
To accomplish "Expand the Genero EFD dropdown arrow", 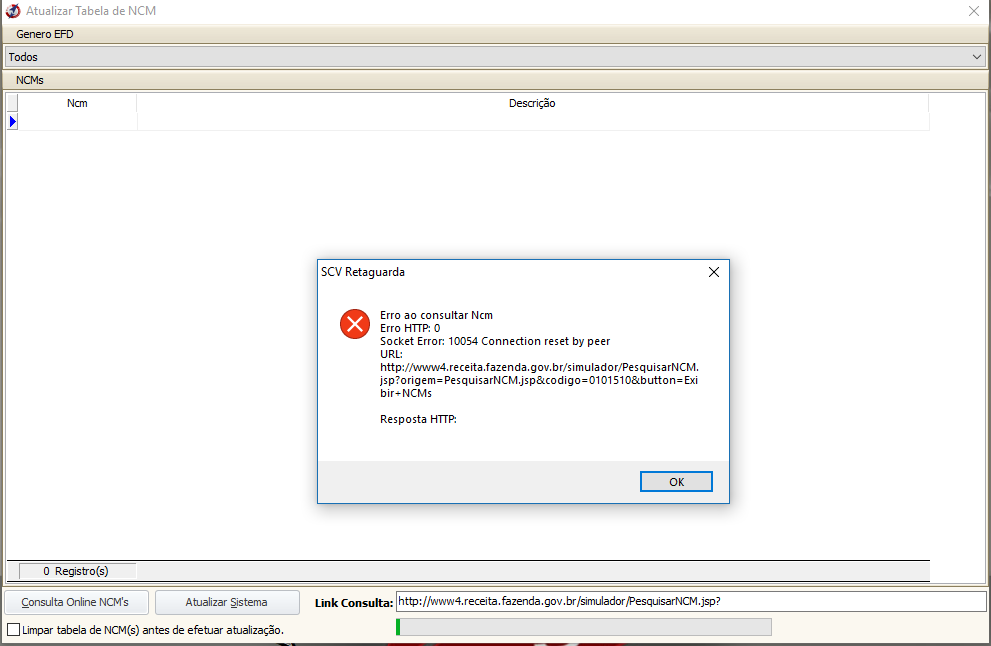I will (x=976, y=57).
